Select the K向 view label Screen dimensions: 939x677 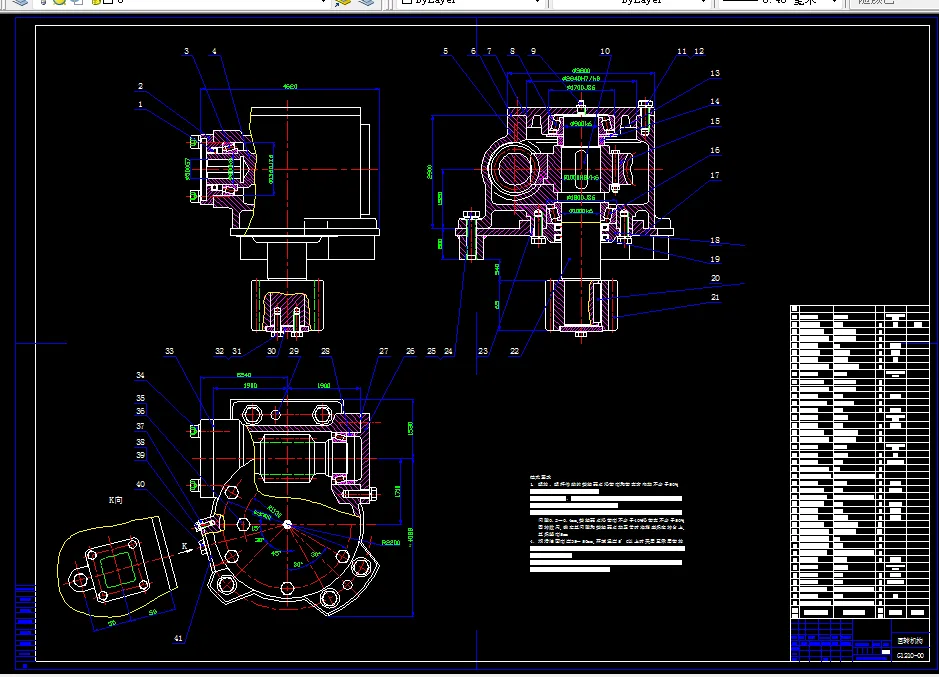pyautogui.click(x=116, y=500)
